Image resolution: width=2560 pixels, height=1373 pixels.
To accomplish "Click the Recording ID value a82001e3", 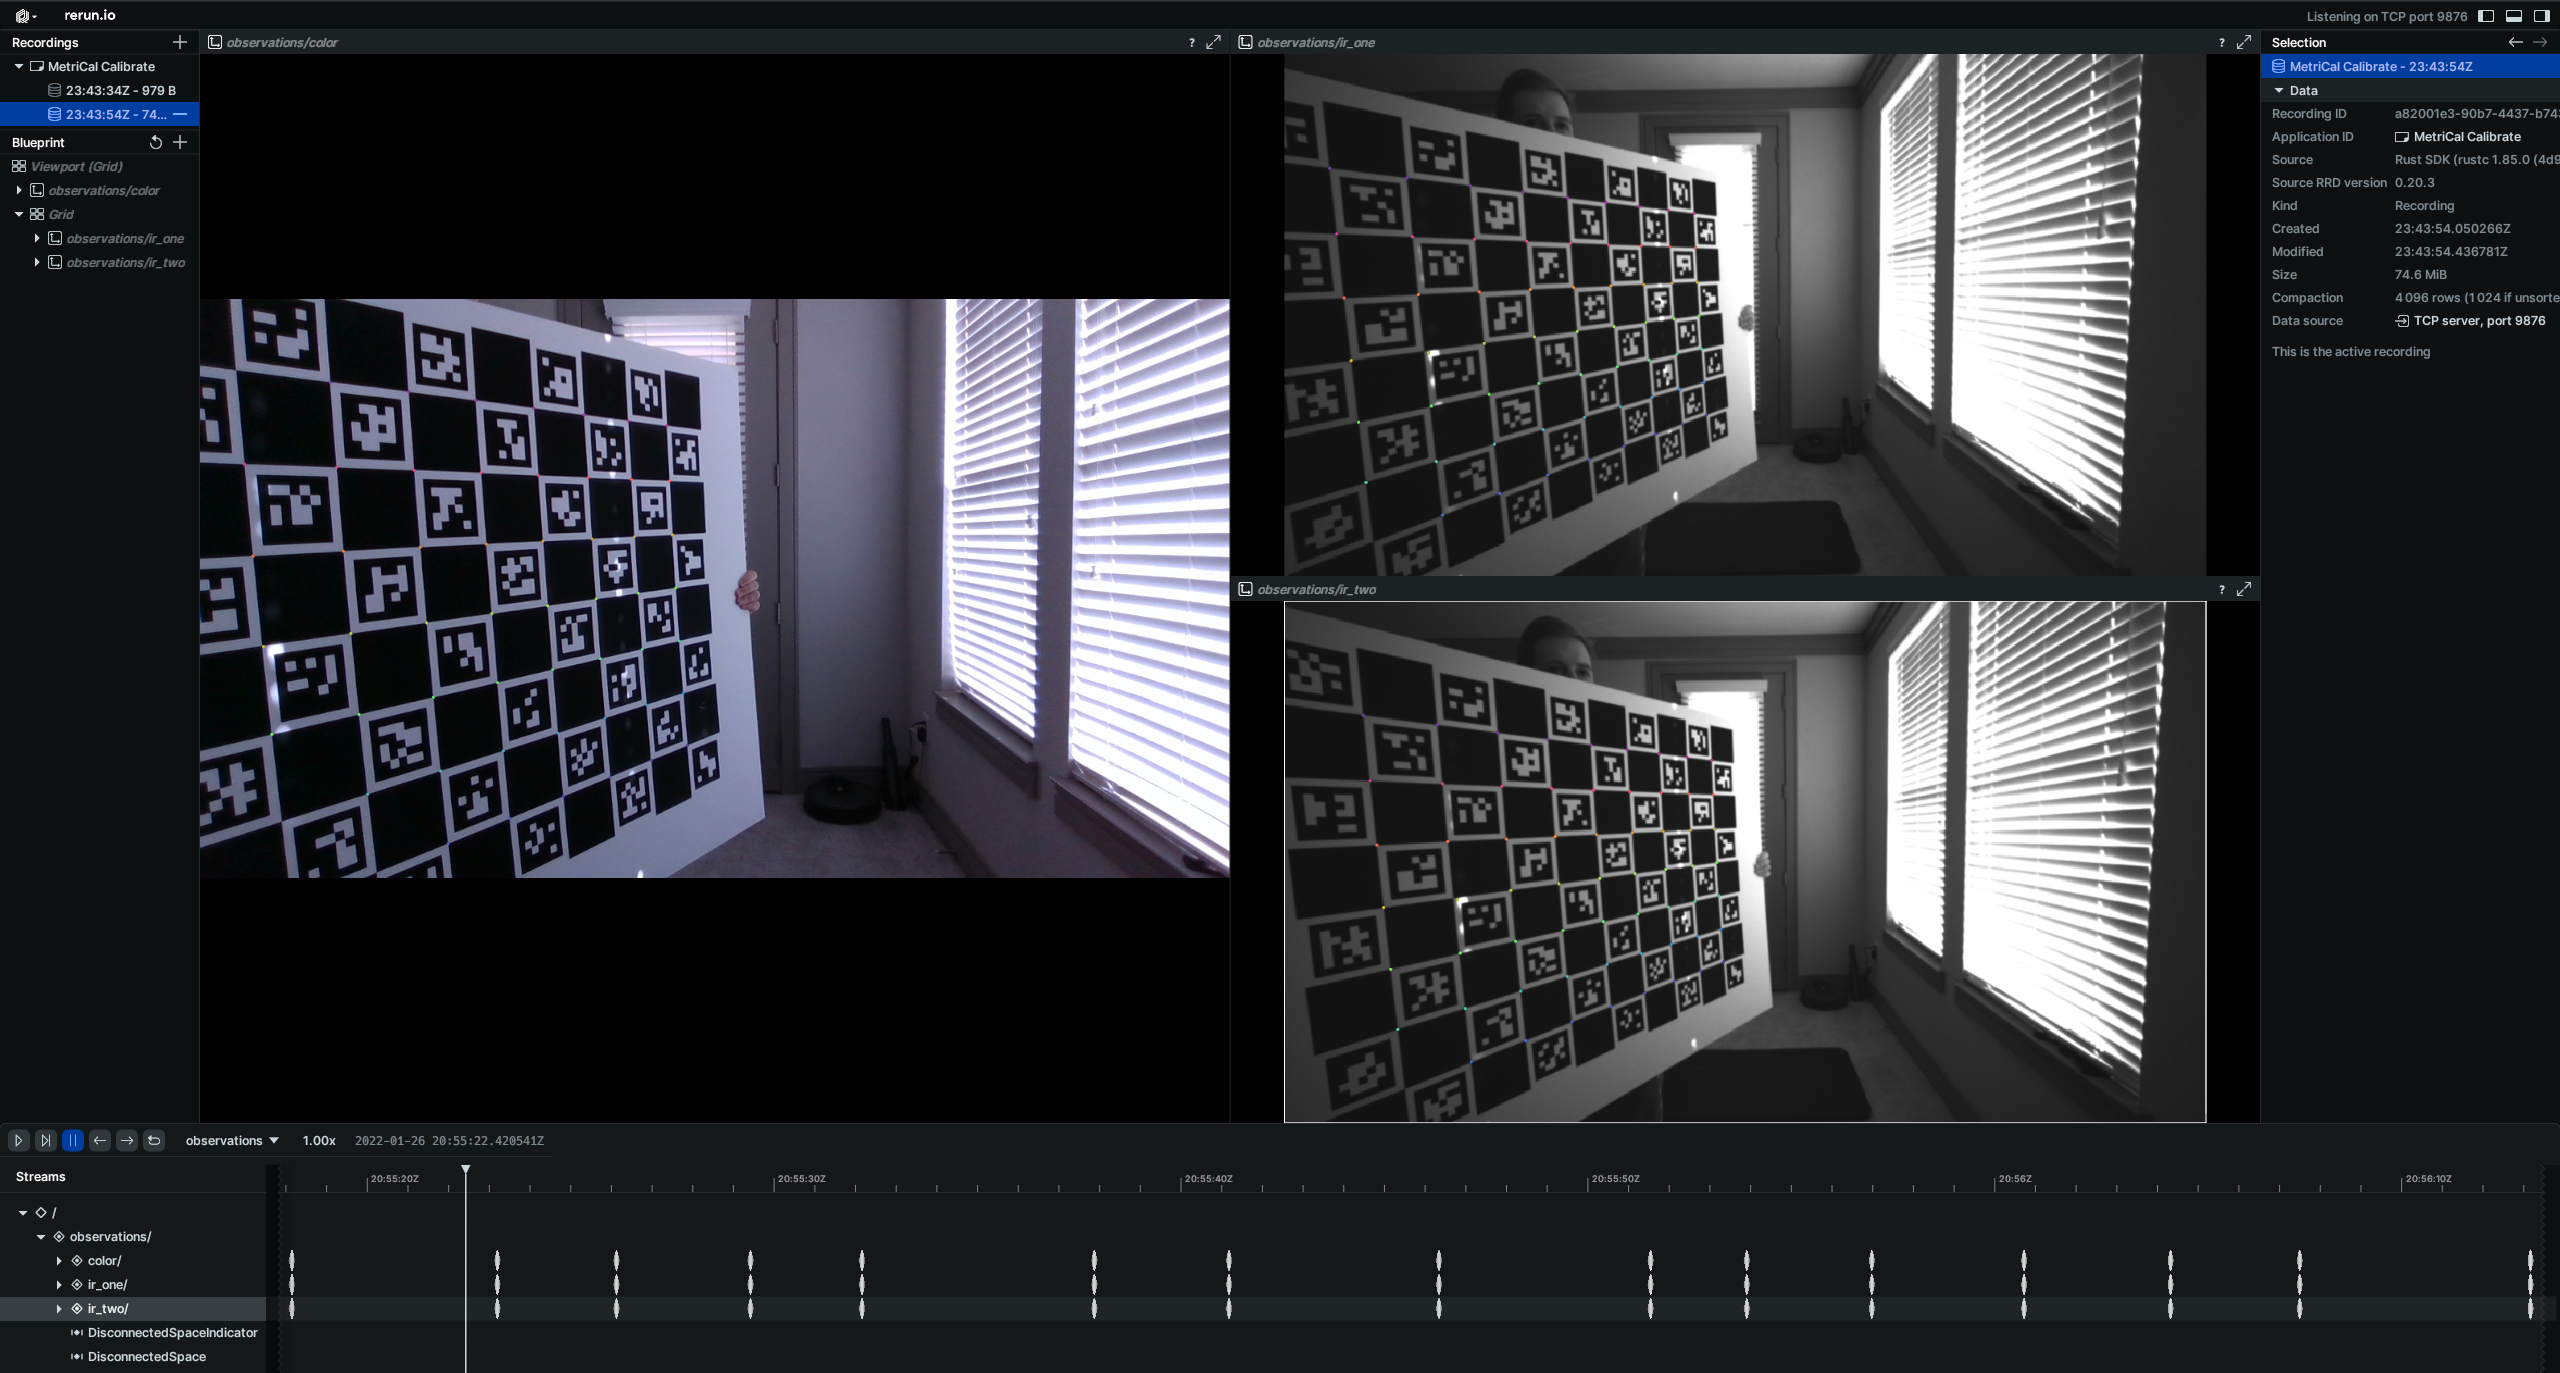I will click(x=2476, y=113).
